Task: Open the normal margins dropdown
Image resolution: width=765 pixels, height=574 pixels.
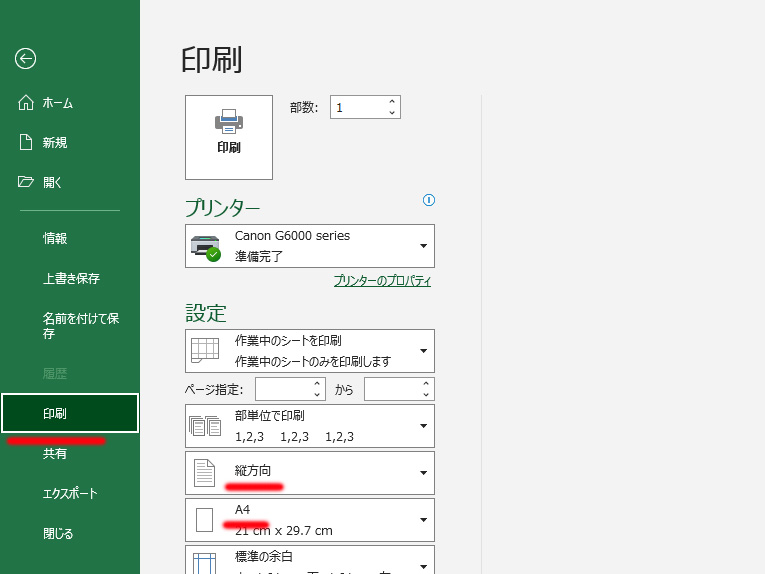Action: pos(310,560)
